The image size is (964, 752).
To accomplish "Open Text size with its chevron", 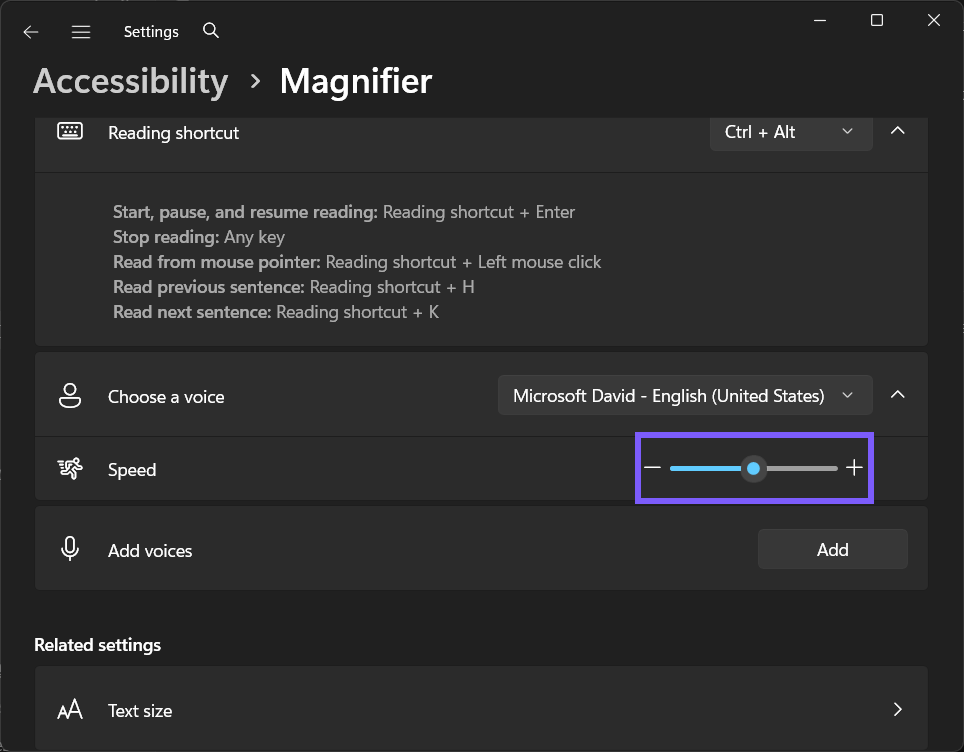I will pyautogui.click(x=898, y=710).
